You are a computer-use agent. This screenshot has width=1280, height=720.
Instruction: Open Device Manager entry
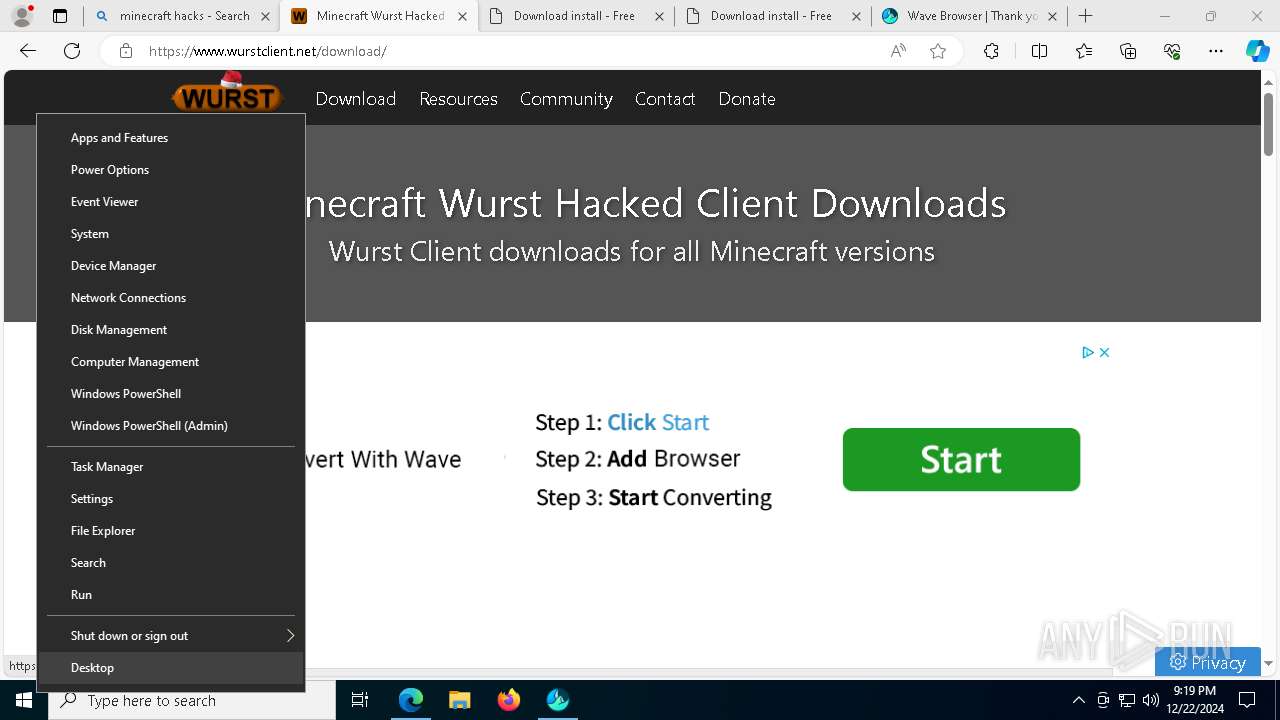(x=171, y=266)
